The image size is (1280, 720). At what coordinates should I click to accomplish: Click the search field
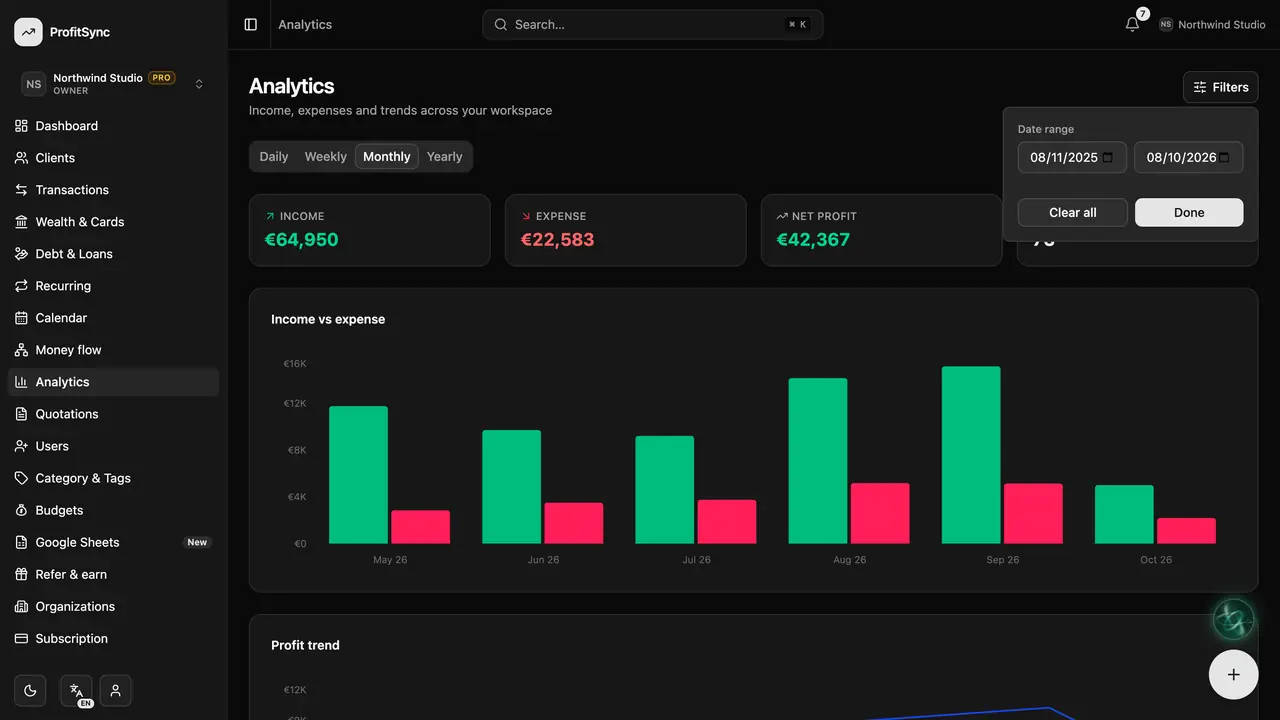coord(653,24)
